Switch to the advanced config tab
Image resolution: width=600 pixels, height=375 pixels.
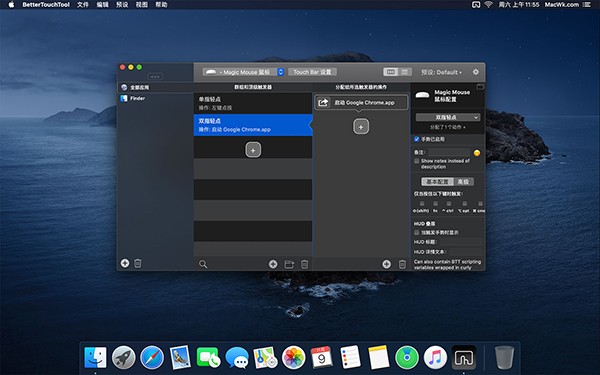(463, 182)
